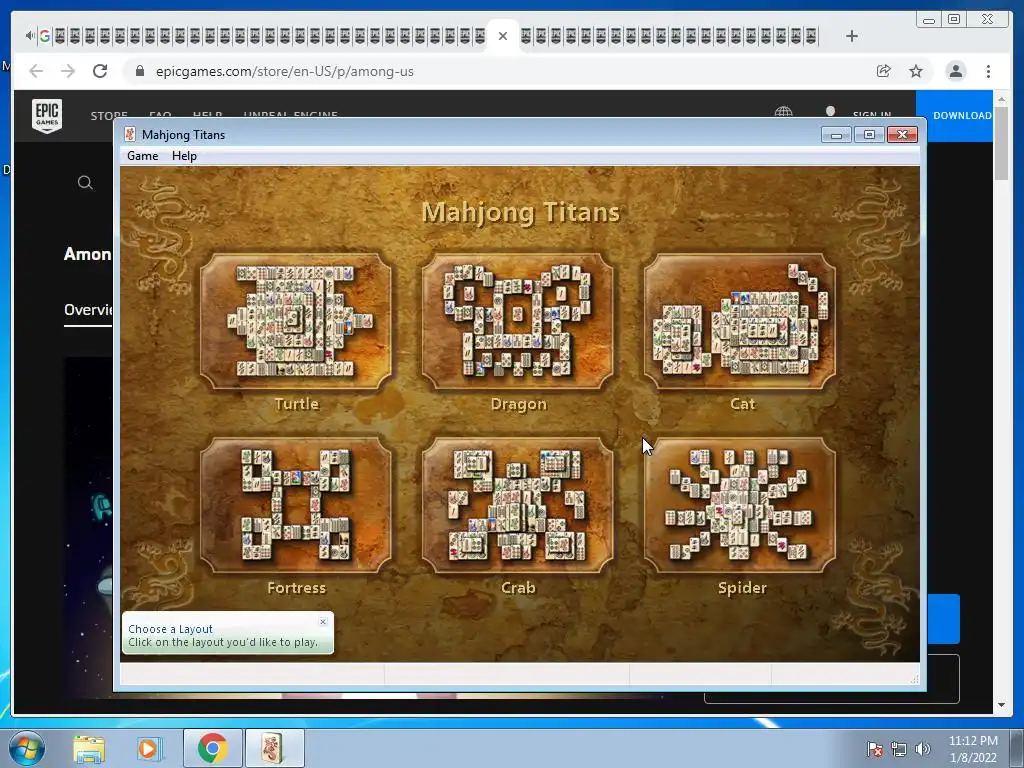1024x768 pixels.
Task: Open the volume tray icon
Action: click(x=922, y=749)
